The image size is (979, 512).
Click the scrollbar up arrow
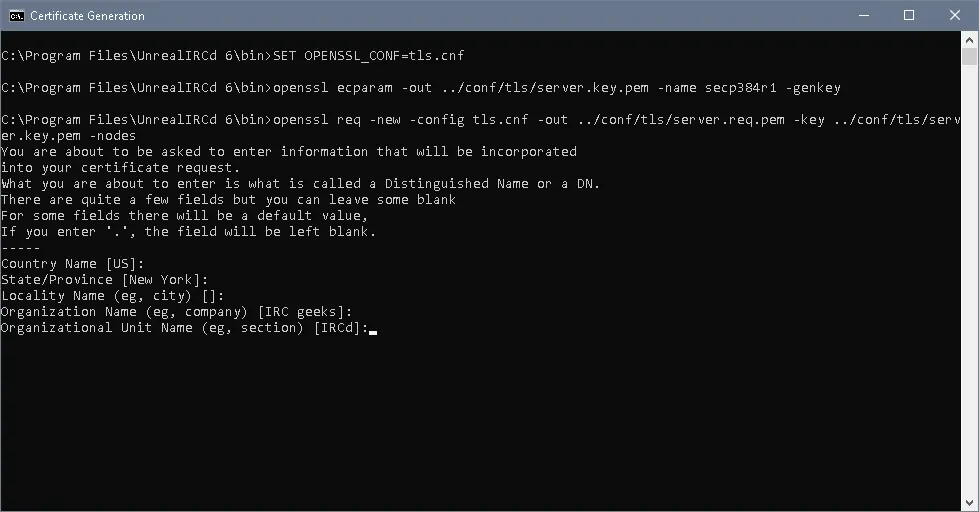(x=969, y=39)
